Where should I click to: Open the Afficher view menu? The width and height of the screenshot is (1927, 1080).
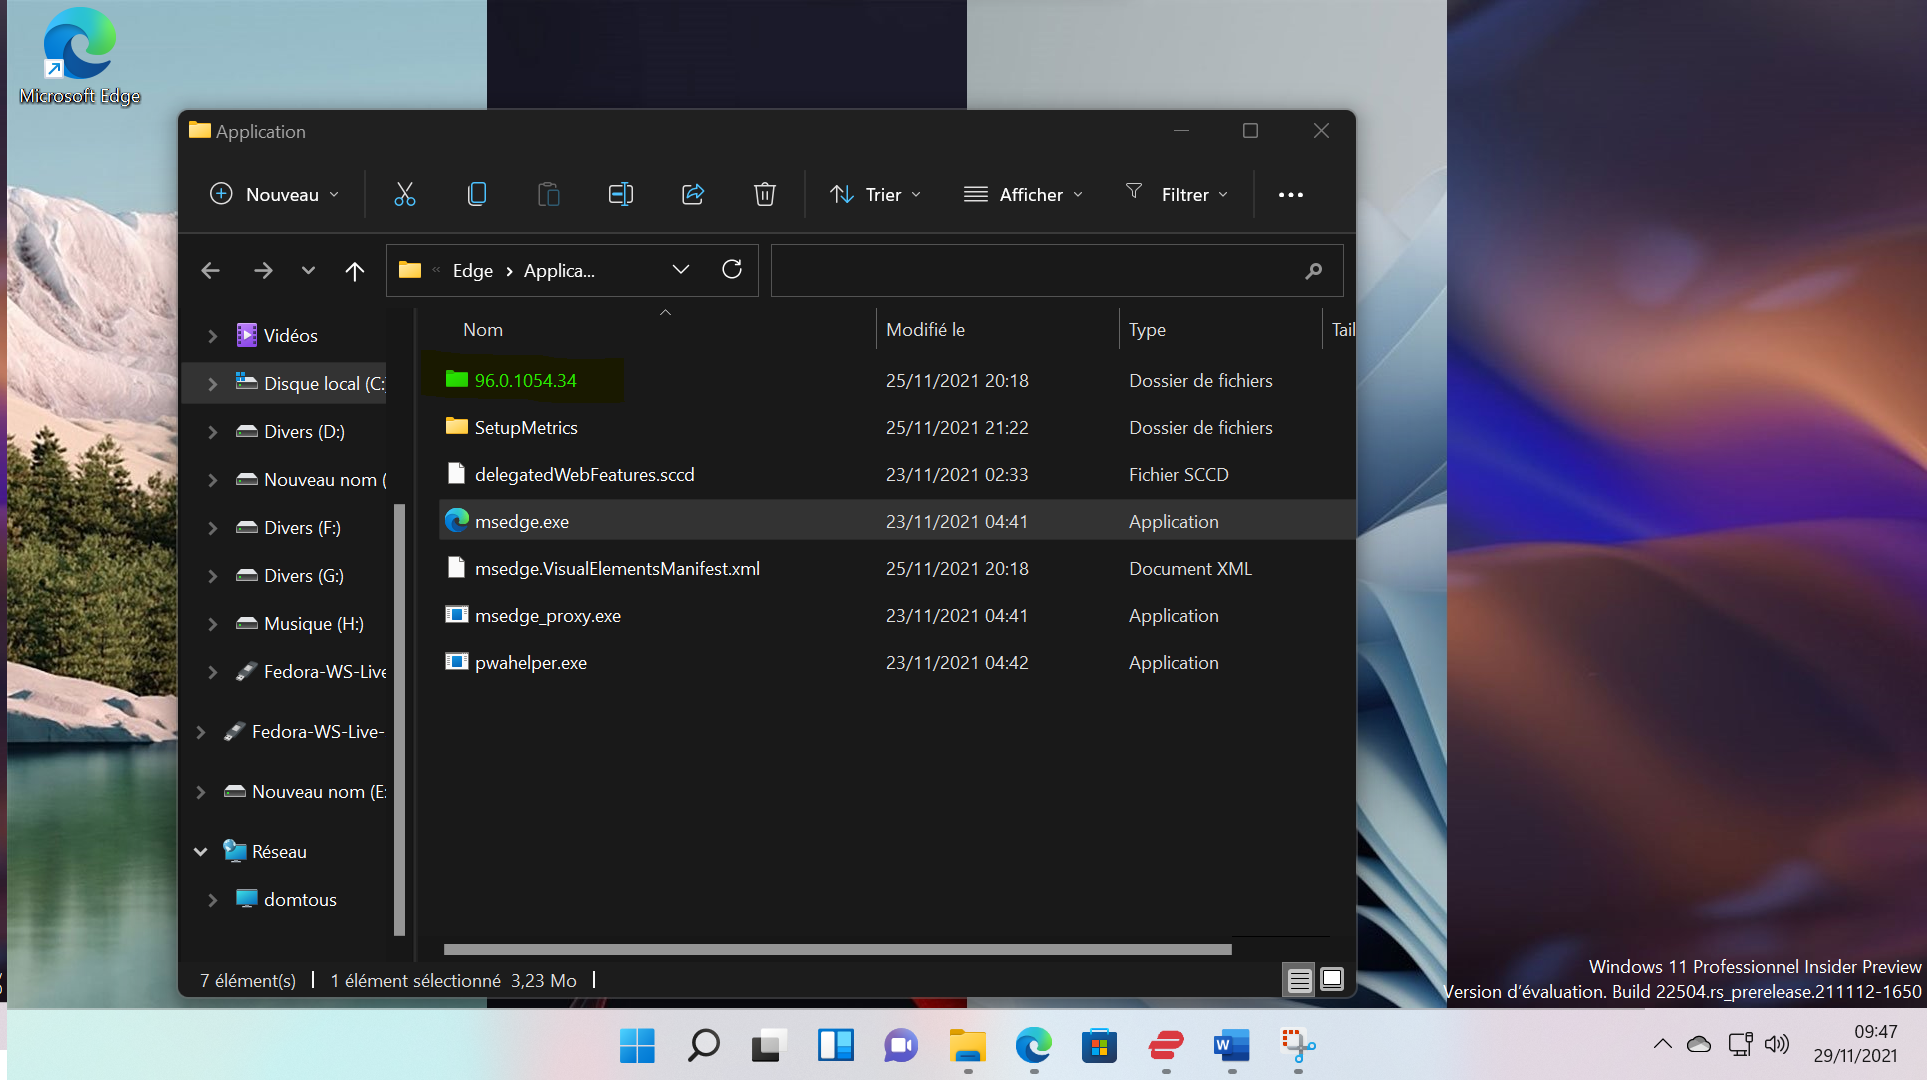point(1023,194)
